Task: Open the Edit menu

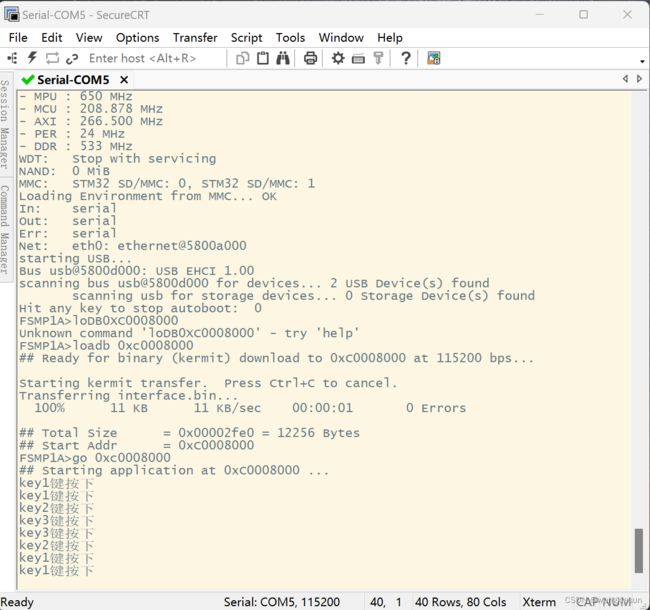Action: pyautogui.click(x=51, y=38)
